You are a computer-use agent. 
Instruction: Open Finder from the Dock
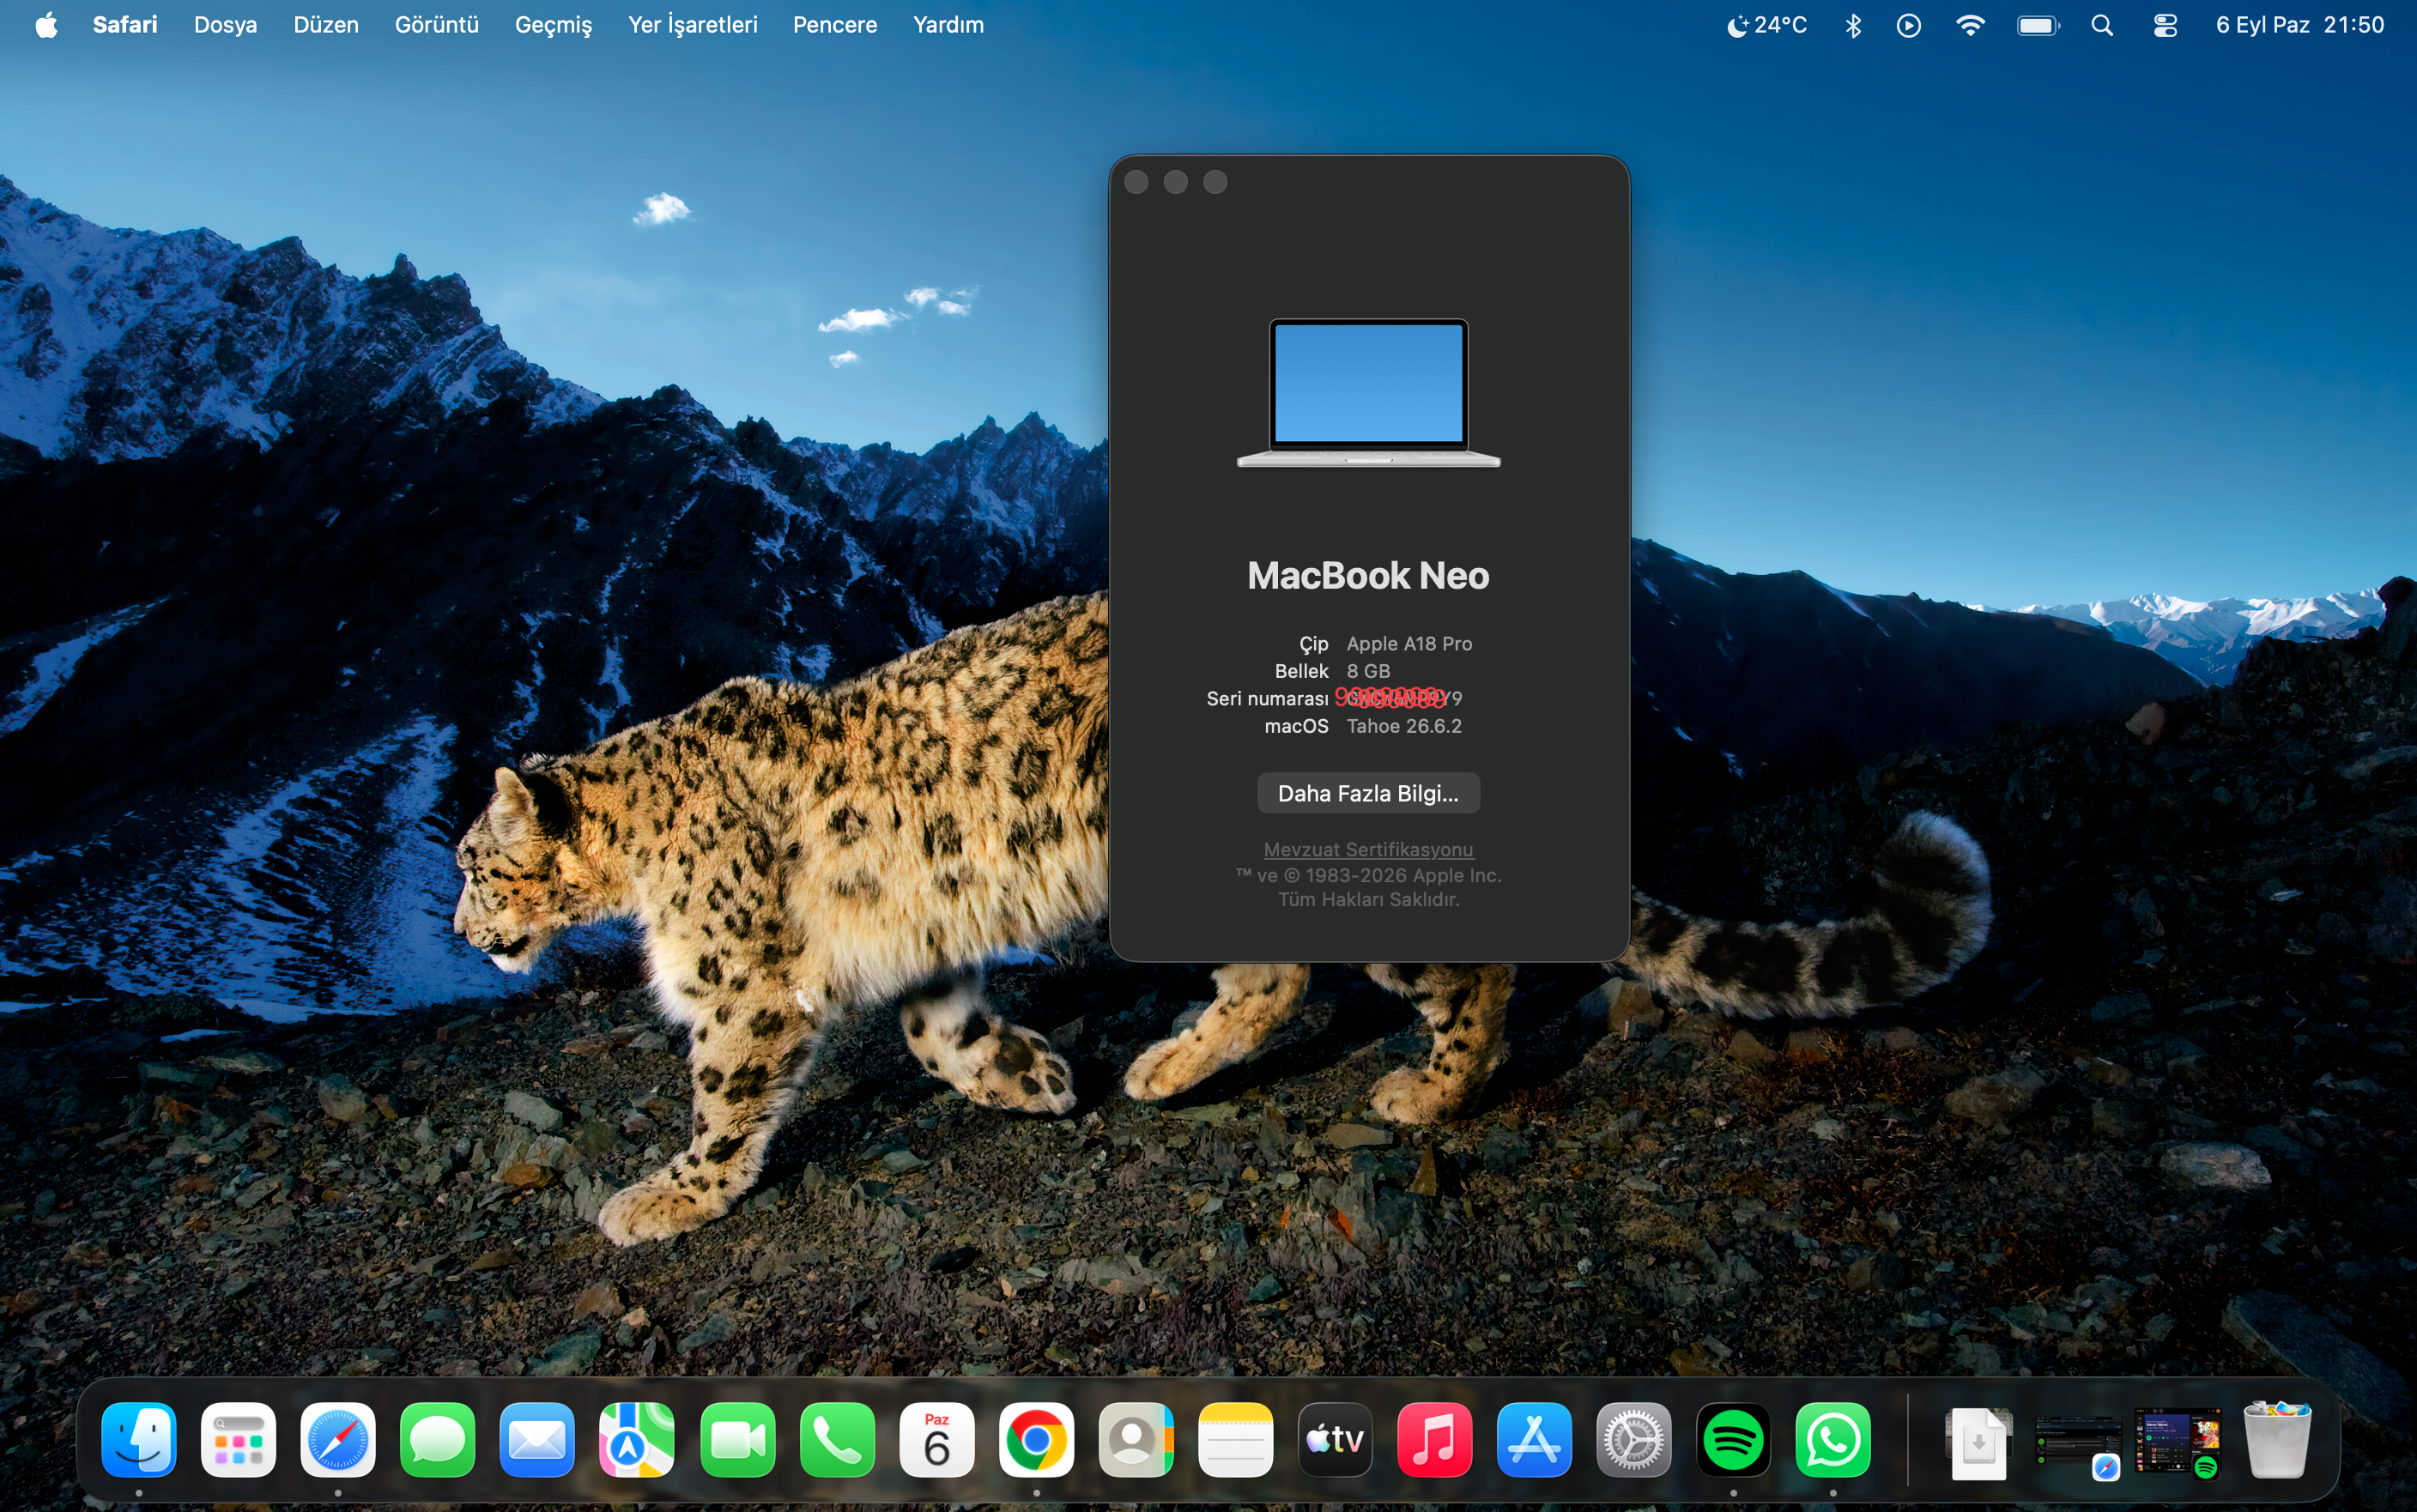[x=139, y=1440]
